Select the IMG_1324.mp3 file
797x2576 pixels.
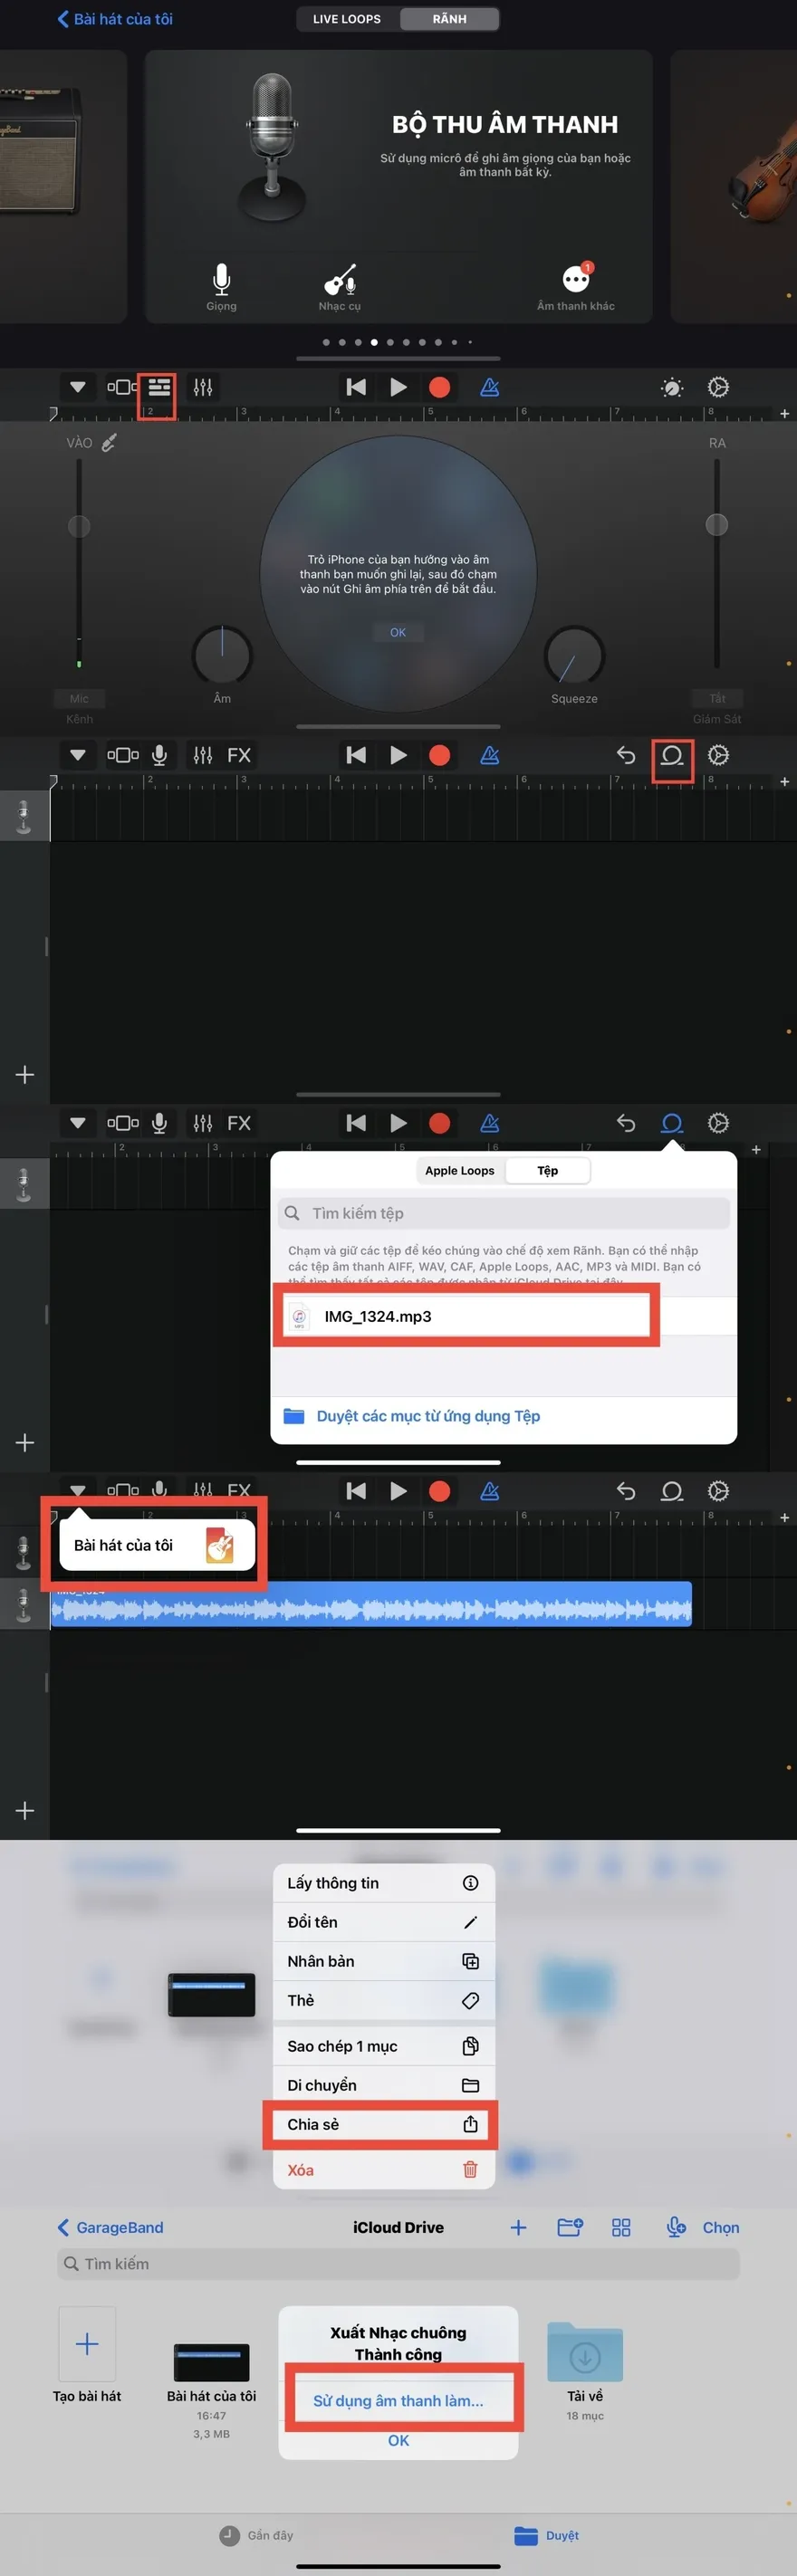pos(465,1316)
